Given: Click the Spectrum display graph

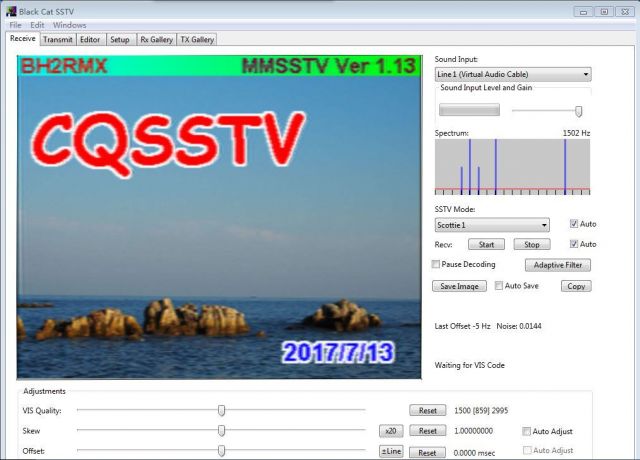Looking at the screenshot, I should click(512, 167).
